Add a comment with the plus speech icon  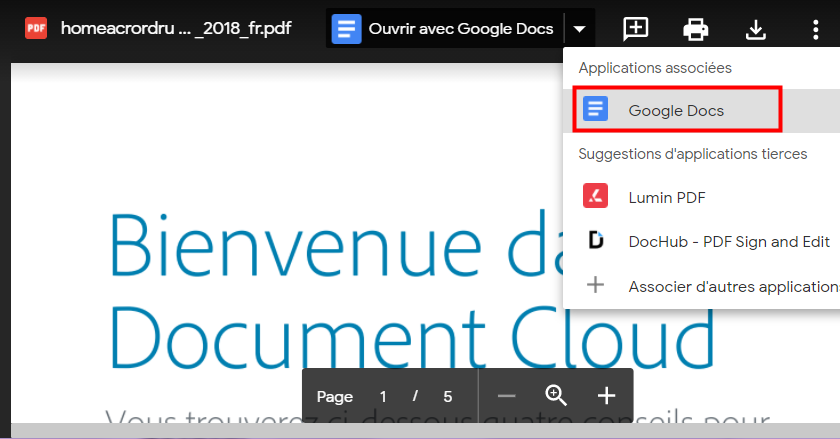click(636, 29)
